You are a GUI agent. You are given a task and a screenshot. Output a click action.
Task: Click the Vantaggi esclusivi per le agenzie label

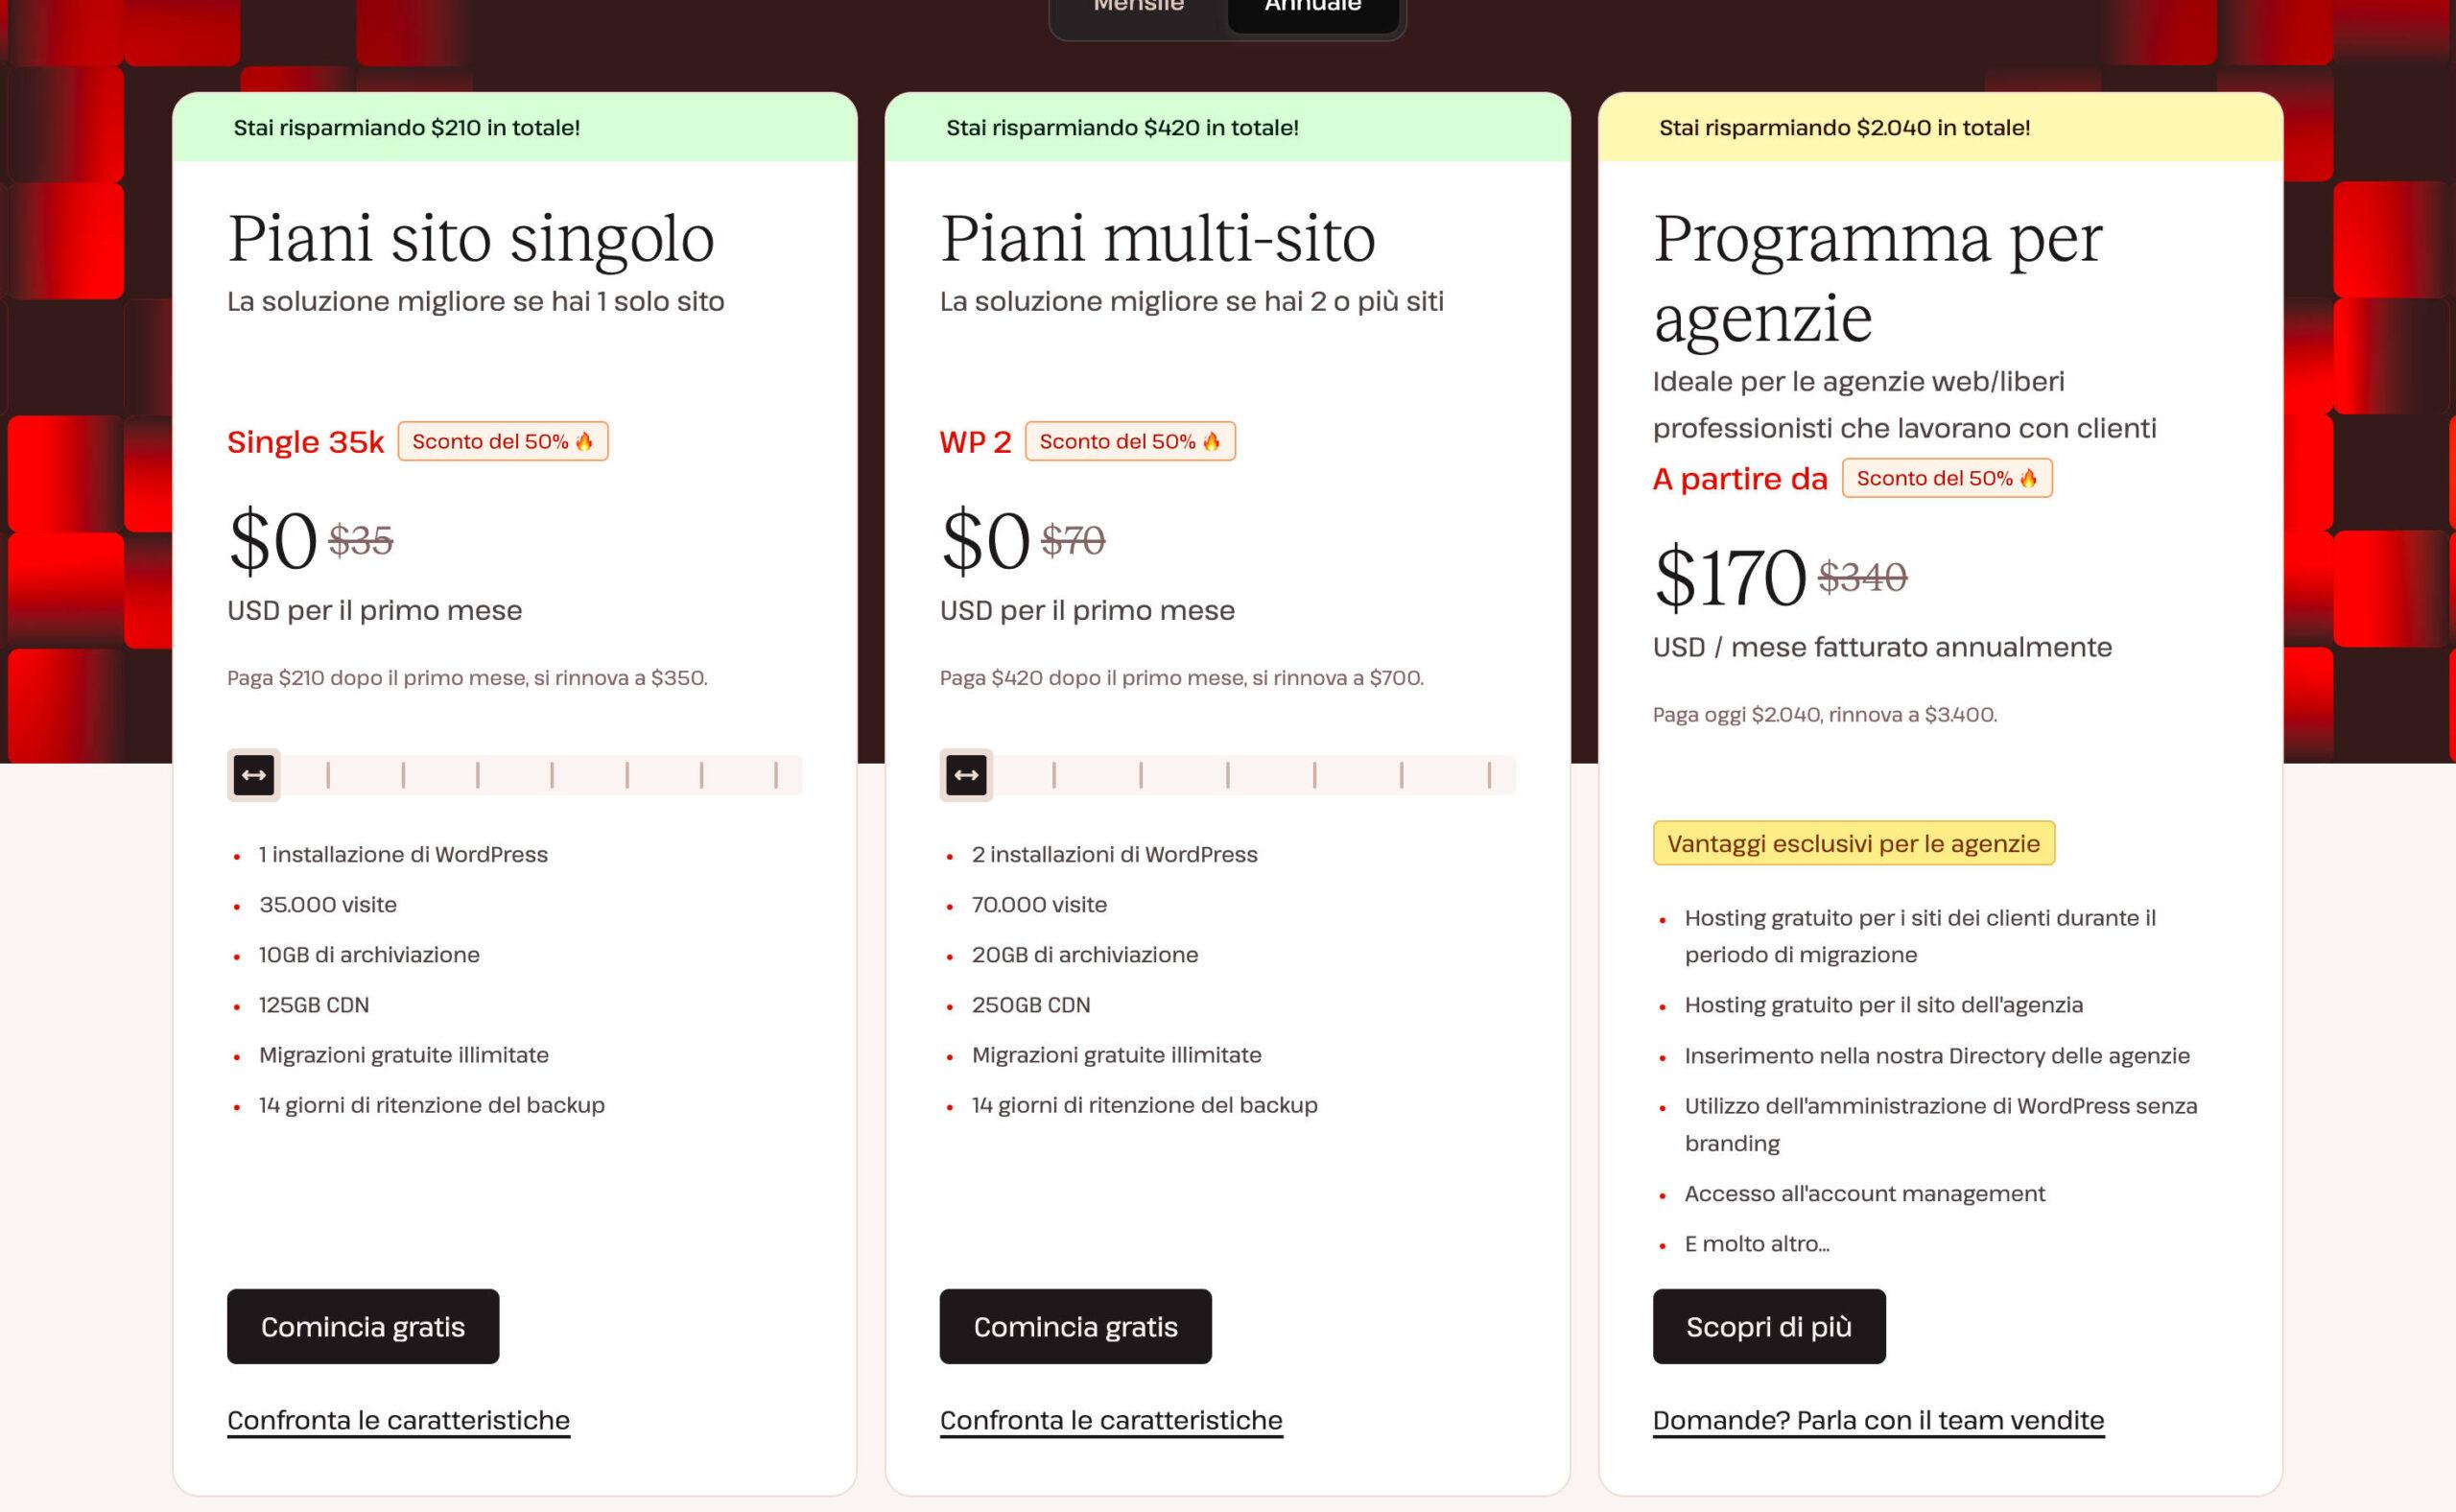tap(1853, 843)
